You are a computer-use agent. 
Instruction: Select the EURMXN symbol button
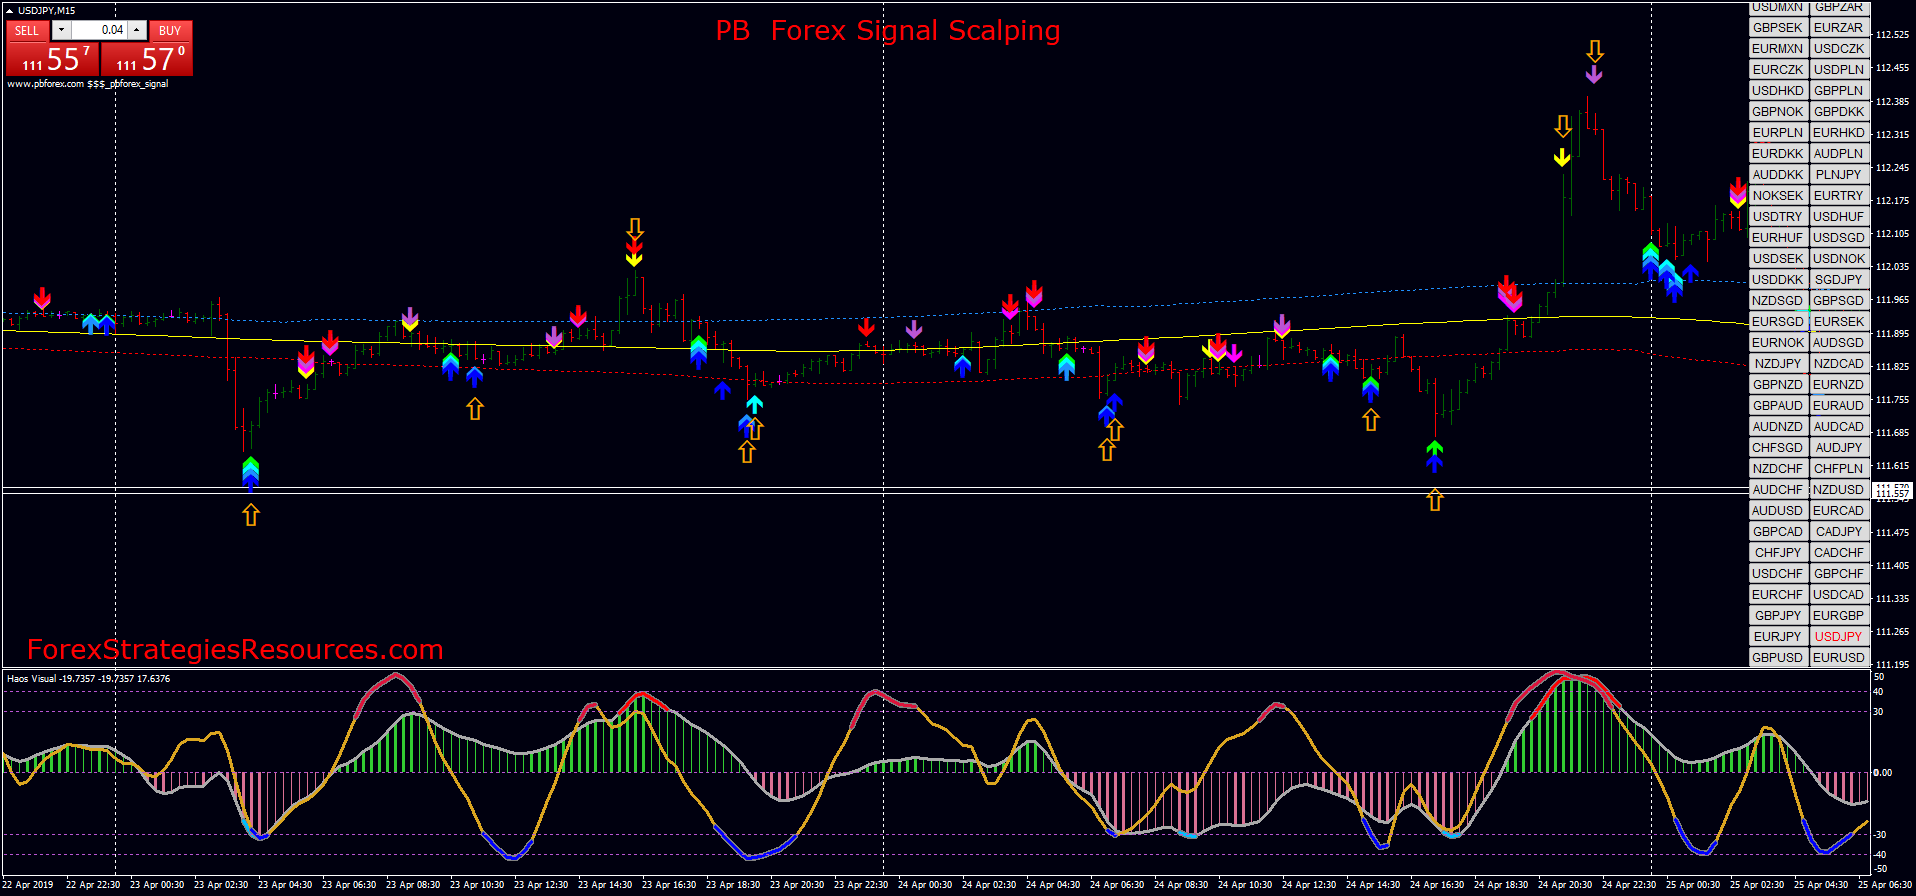[1778, 48]
